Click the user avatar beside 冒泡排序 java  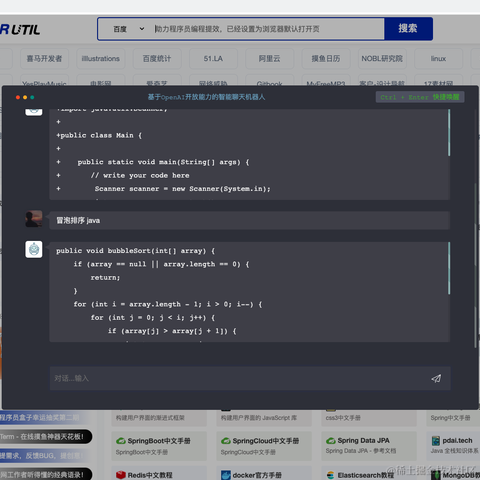(34, 219)
